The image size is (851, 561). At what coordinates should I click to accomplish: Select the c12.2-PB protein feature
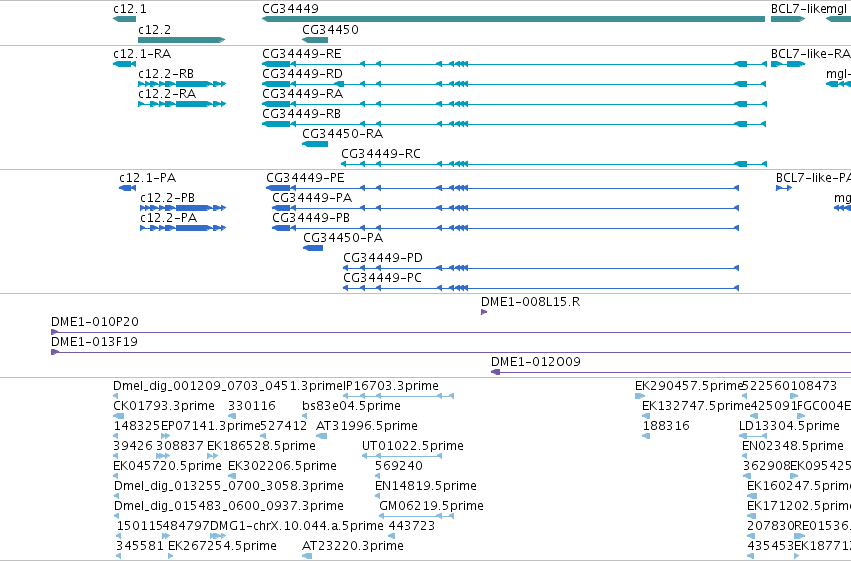coord(183,208)
